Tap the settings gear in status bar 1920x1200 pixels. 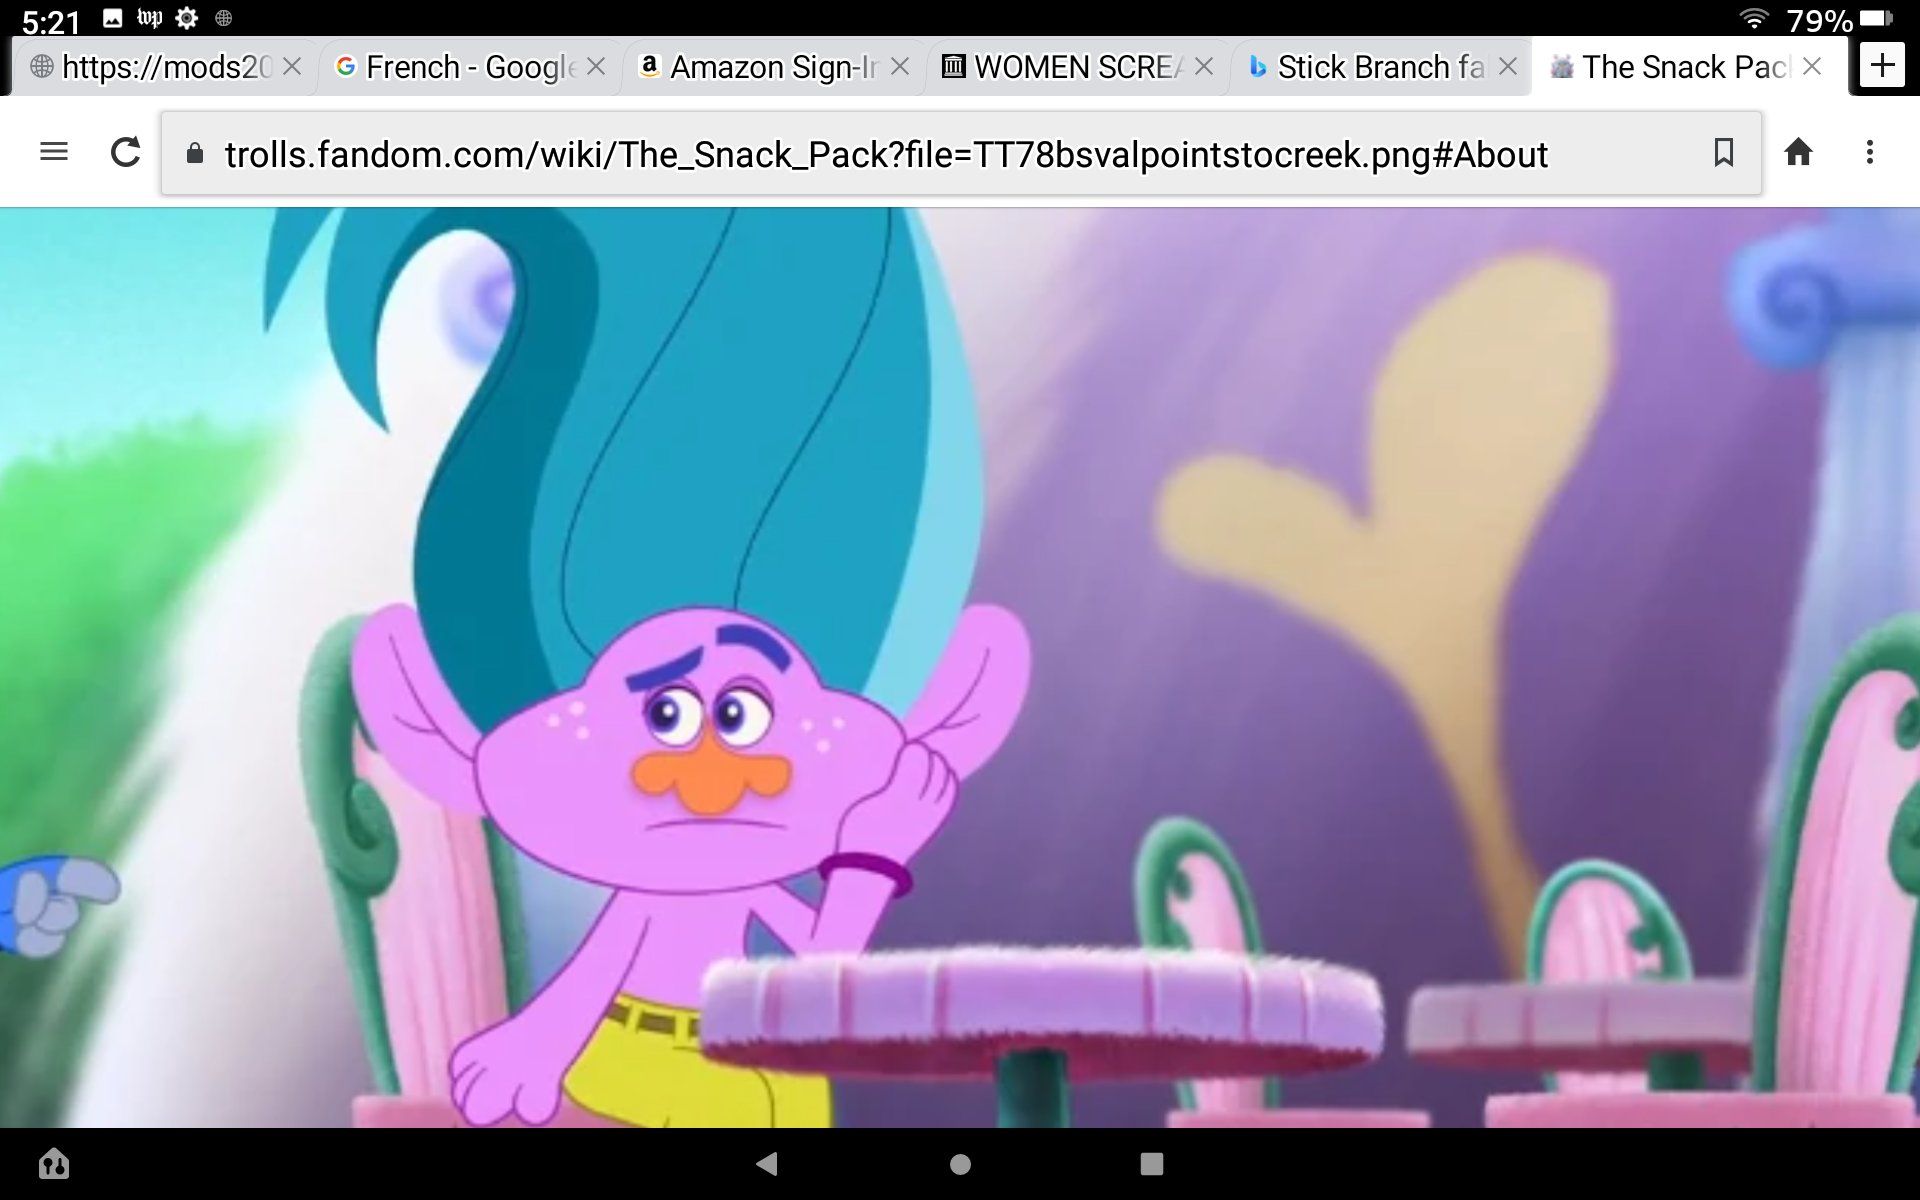187,18
